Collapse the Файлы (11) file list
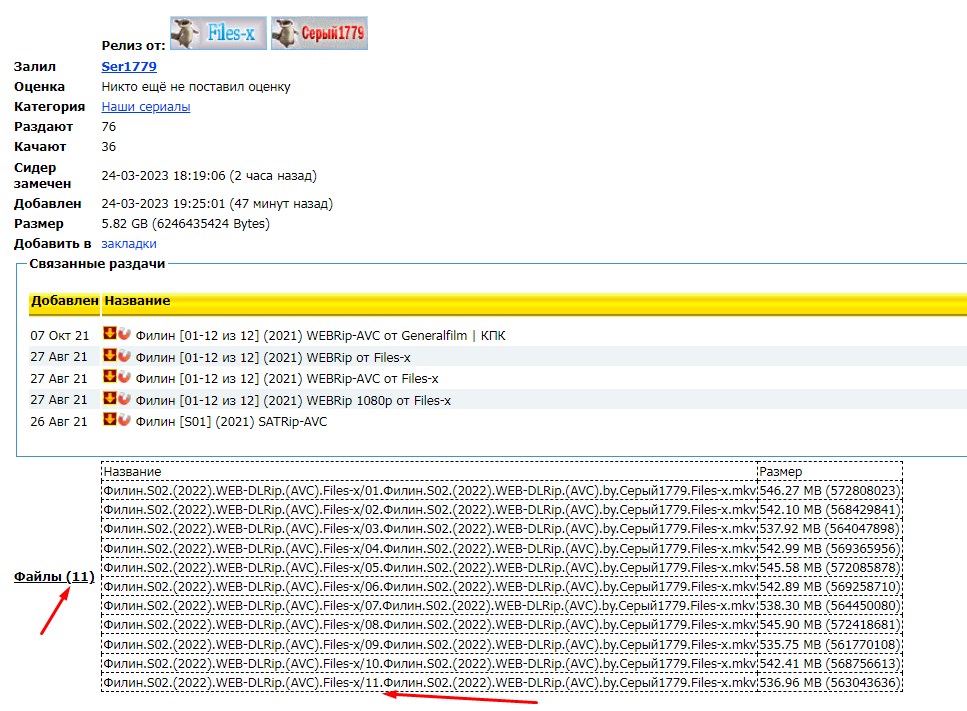This screenshot has height=711, width=967. coord(54,577)
